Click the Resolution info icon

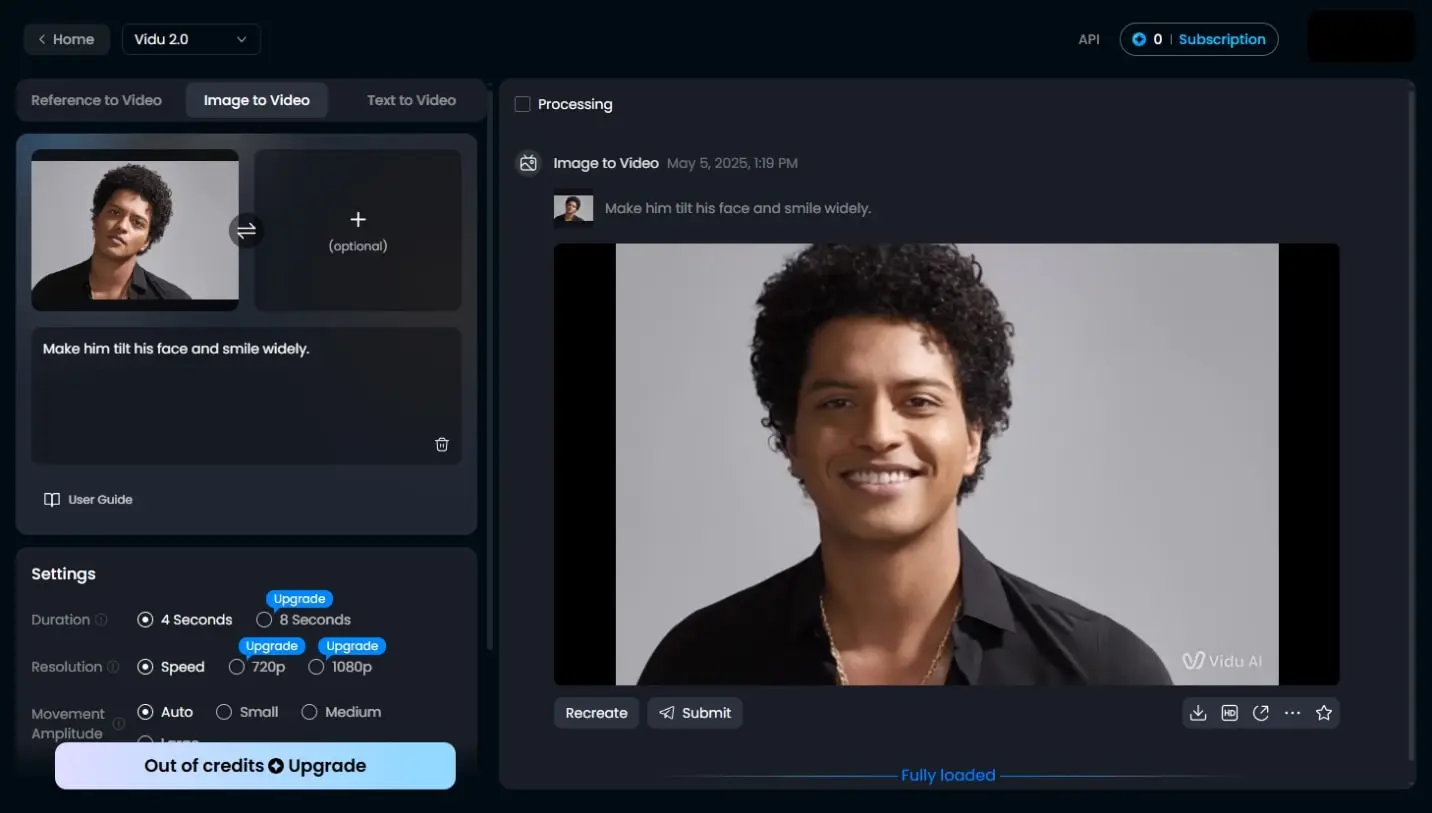(113, 667)
